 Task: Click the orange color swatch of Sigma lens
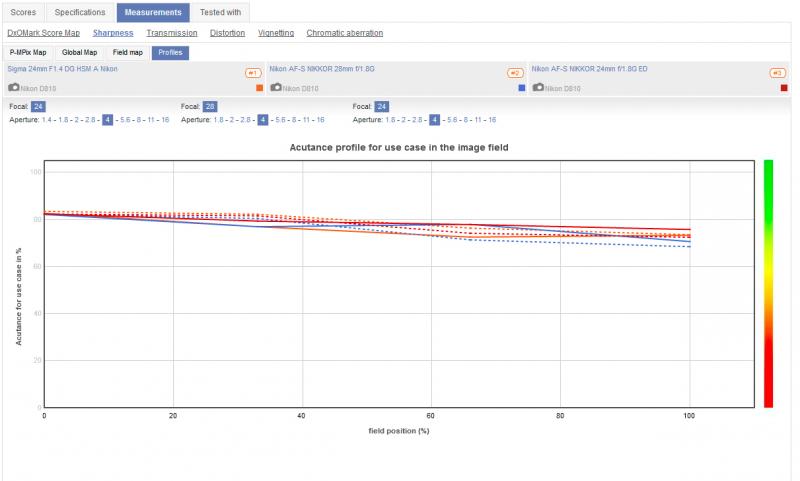click(260, 88)
